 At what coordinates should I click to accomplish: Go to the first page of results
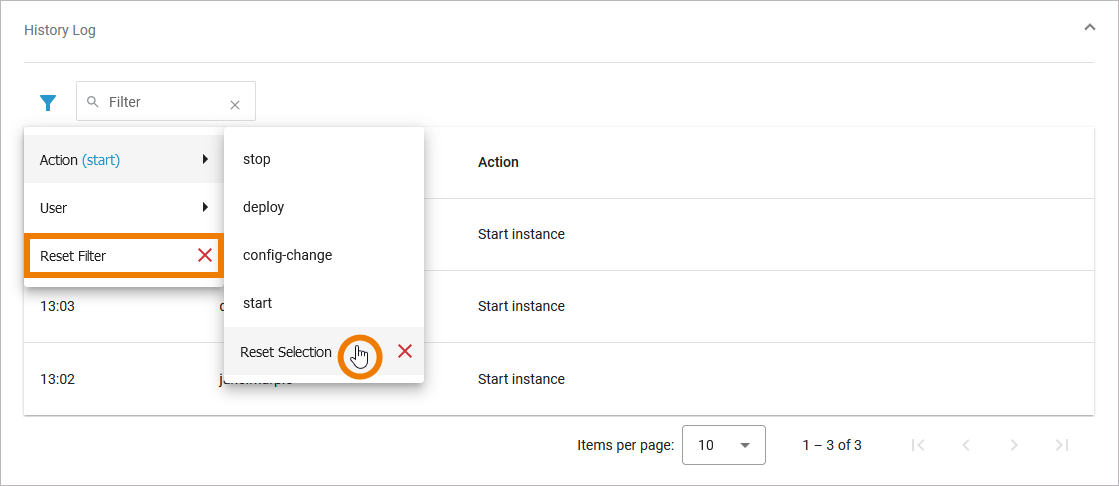[918, 445]
